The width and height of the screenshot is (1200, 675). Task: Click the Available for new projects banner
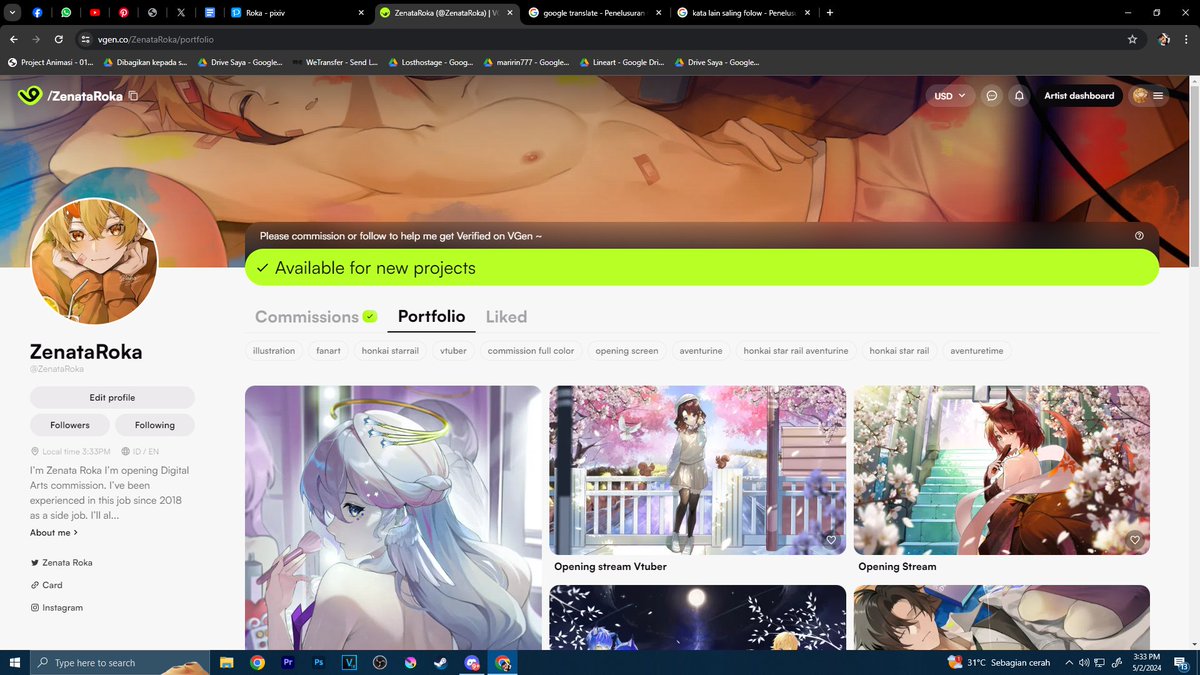702,268
